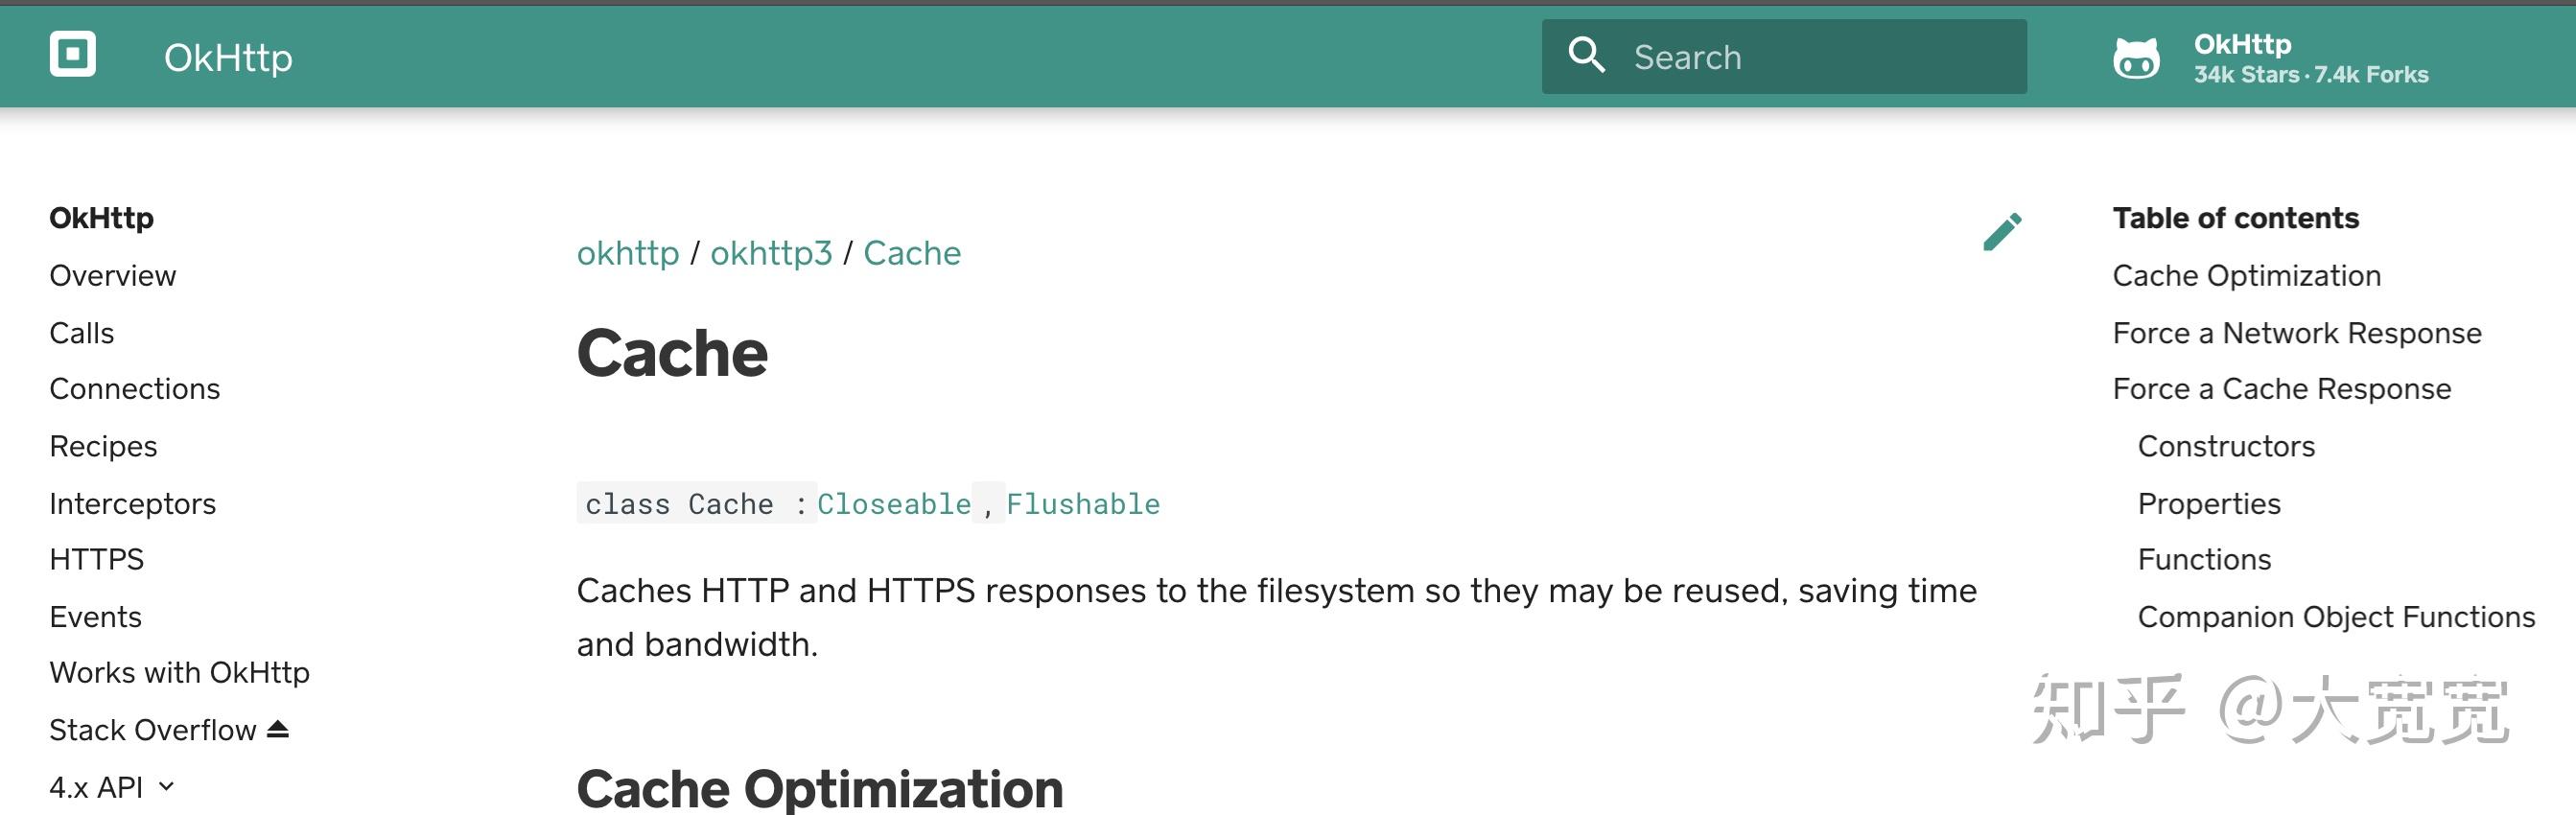Jump to Constructors in table of contents
Screen dimensions: 2576x815
point(2226,446)
